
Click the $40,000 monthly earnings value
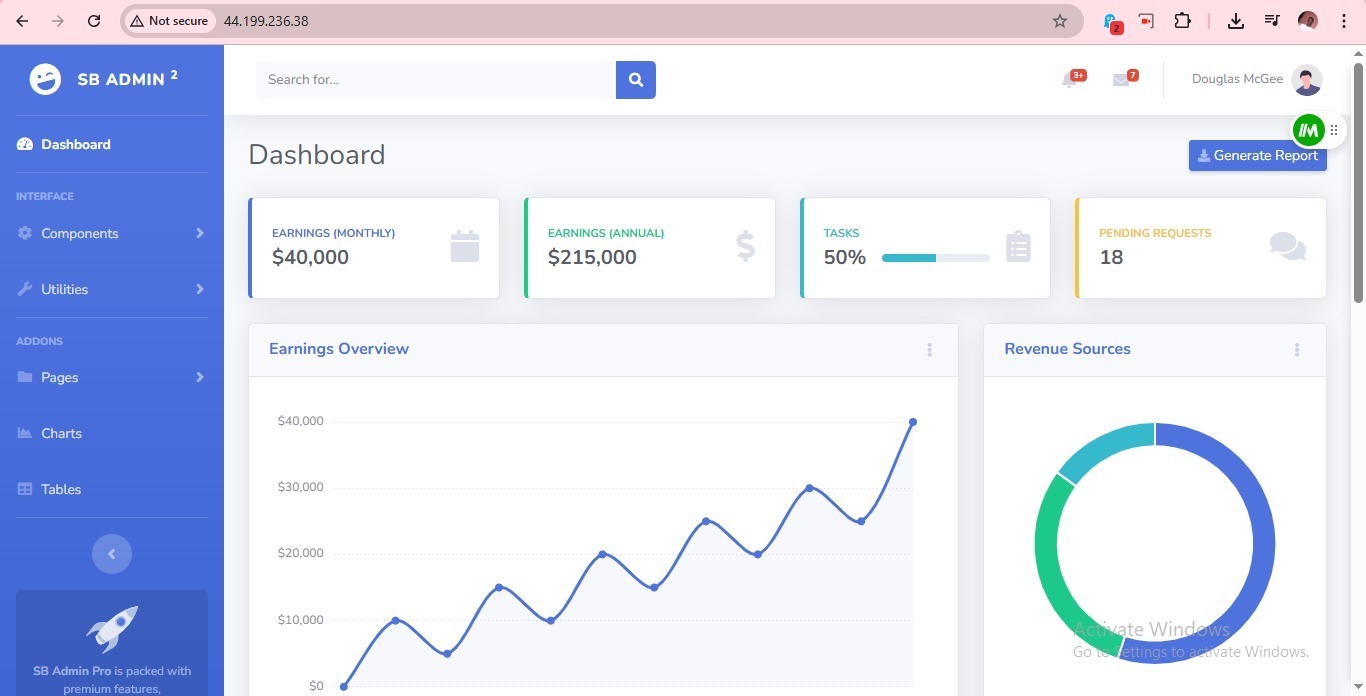310,257
